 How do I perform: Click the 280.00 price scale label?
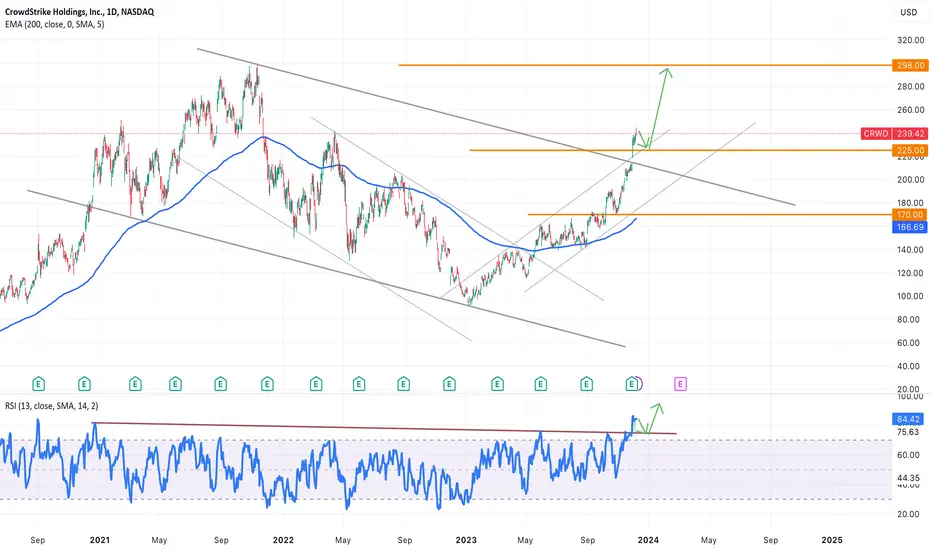(911, 87)
